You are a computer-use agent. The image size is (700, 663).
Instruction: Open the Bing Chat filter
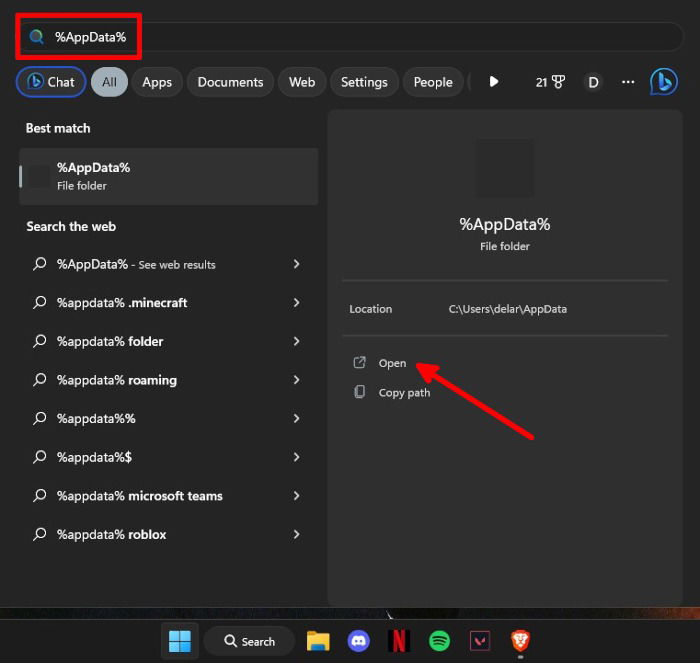click(x=51, y=82)
